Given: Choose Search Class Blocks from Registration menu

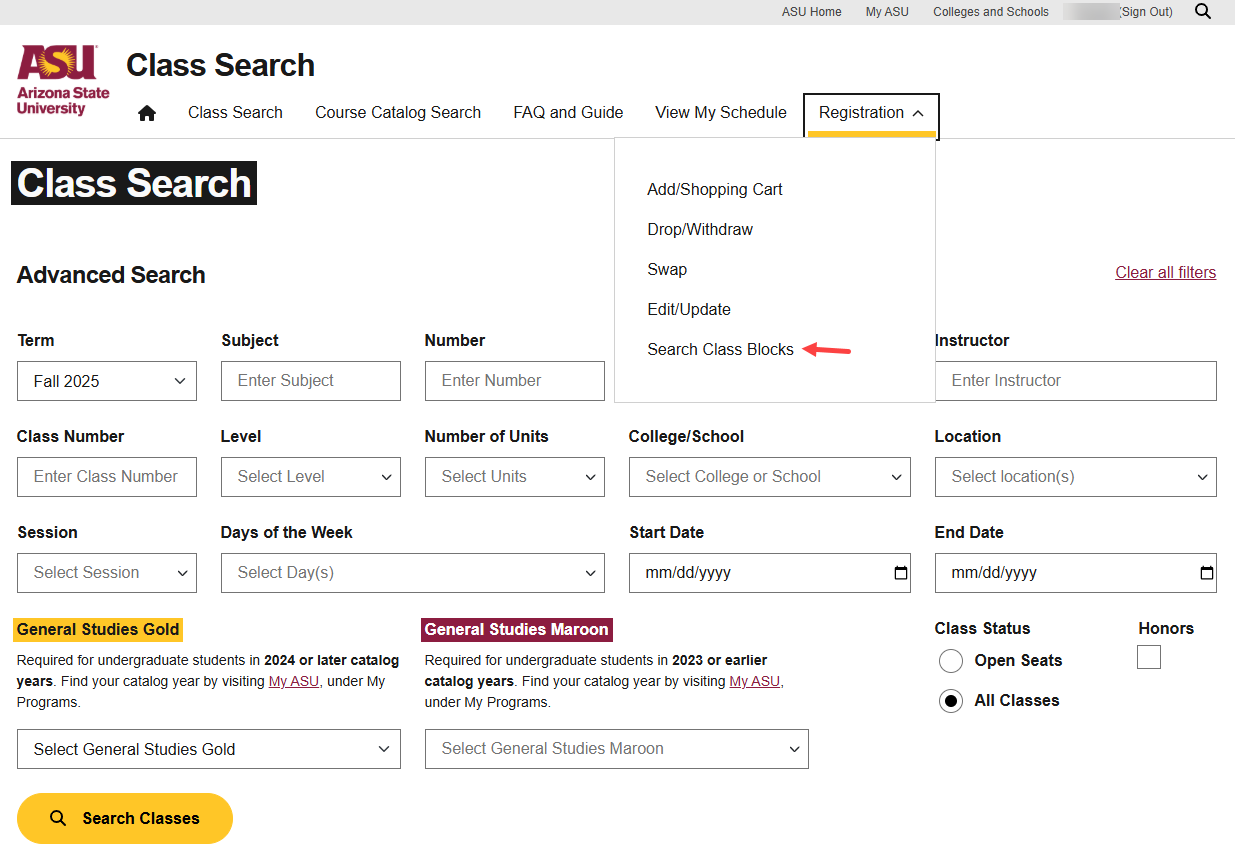Looking at the screenshot, I should tap(720, 349).
